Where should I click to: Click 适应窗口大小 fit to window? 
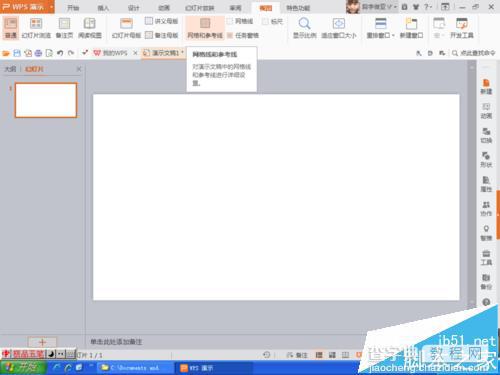339,28
